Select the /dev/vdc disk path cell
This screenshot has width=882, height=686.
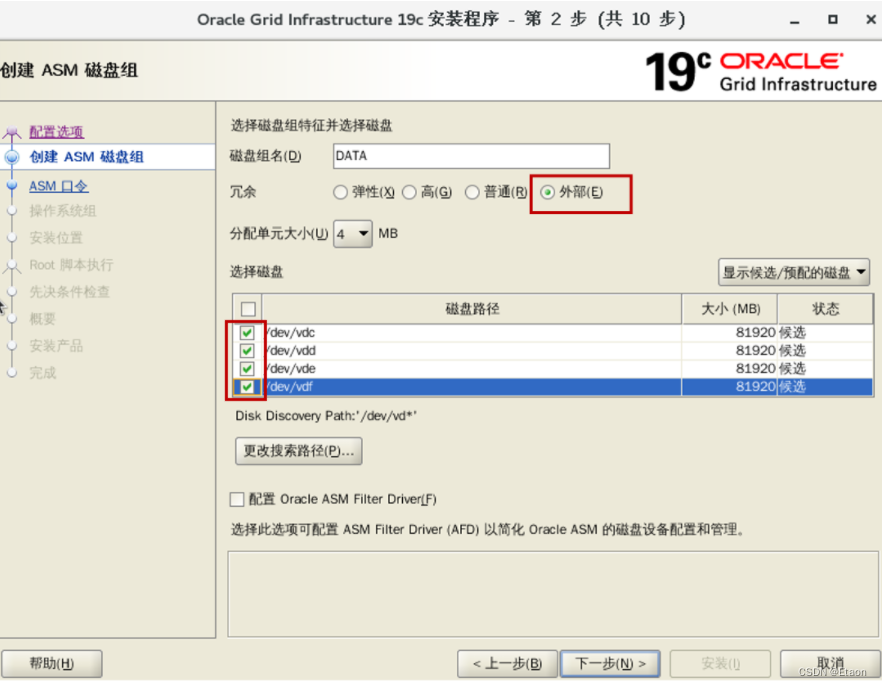point(472,332)
